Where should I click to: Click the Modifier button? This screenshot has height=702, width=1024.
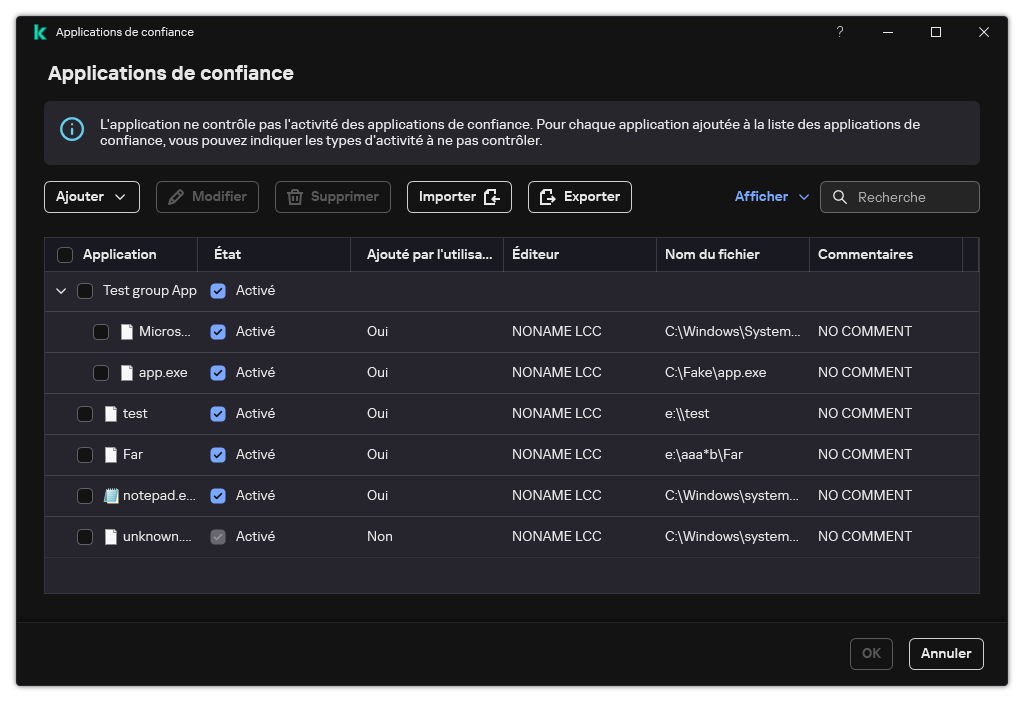(x=207, y=197)
